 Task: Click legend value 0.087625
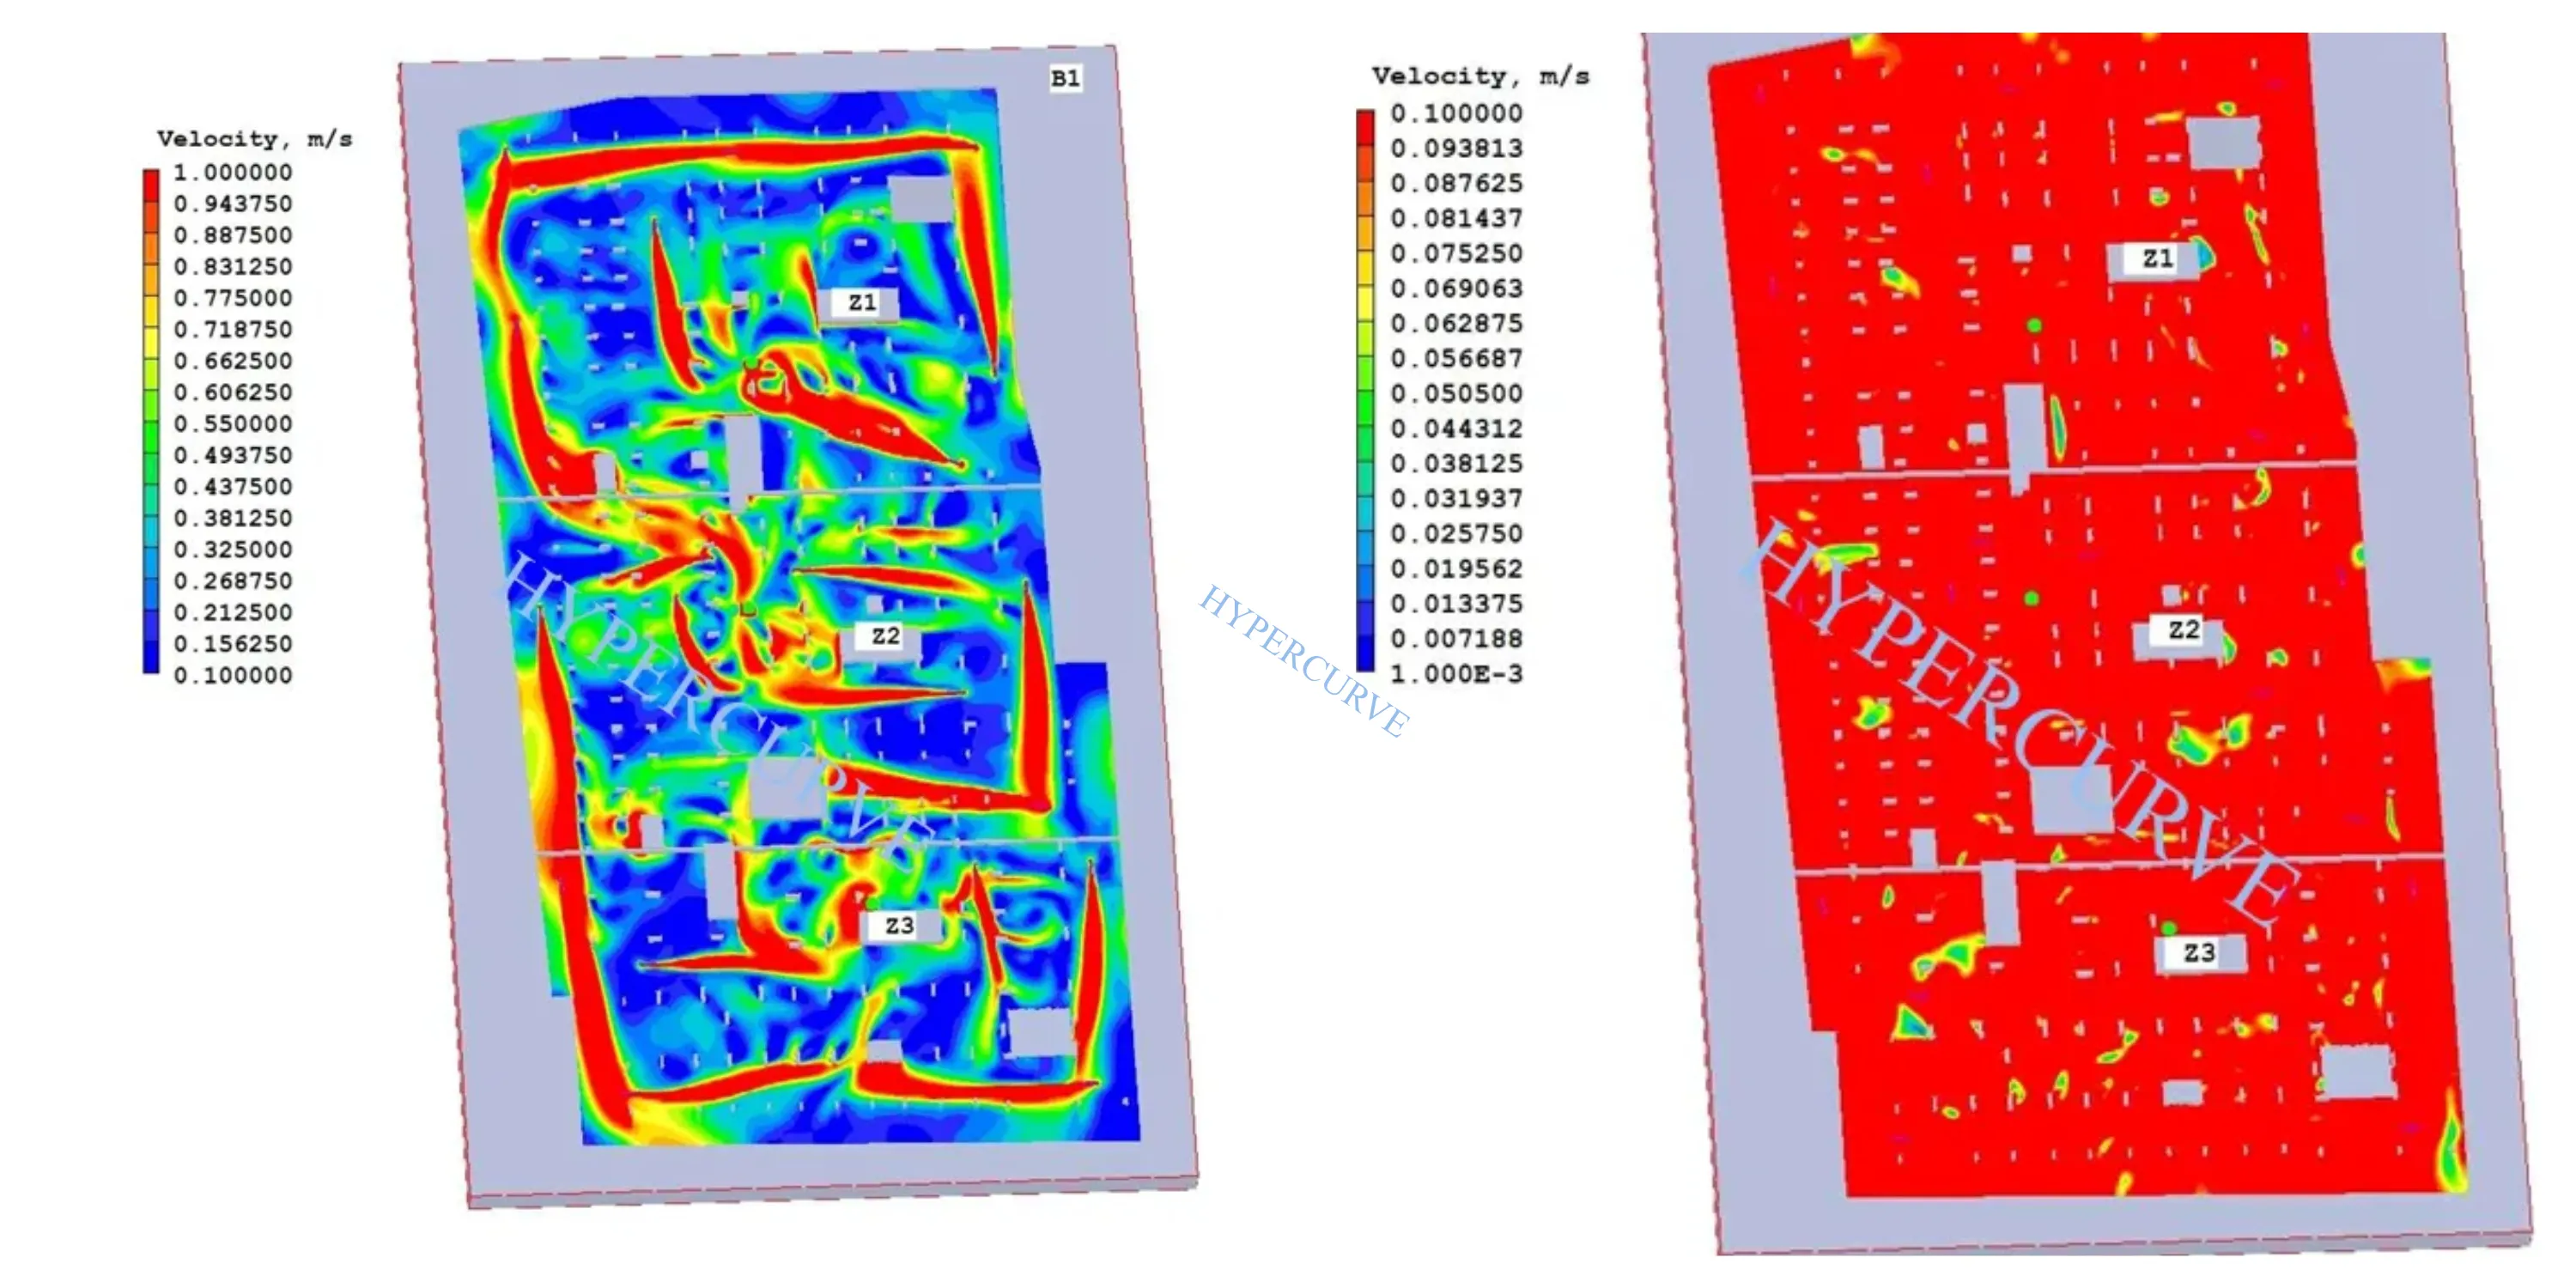(x=1456, y=184)
